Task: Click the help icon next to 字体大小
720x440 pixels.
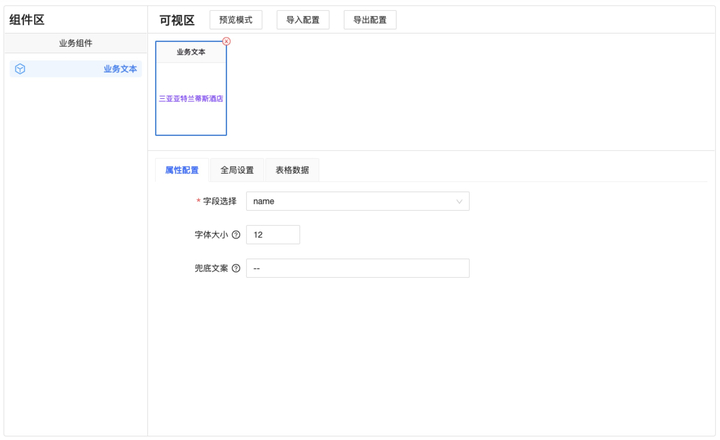Action: 236,235
